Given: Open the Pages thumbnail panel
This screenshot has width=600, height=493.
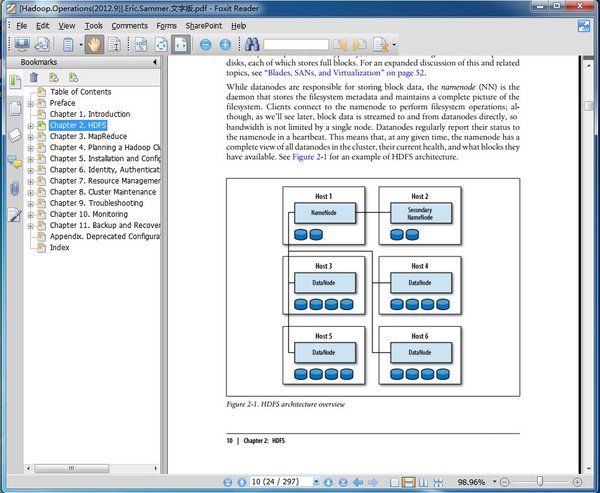Looking at the screenshot, I should pyautogui.click(x=14, y=107).
